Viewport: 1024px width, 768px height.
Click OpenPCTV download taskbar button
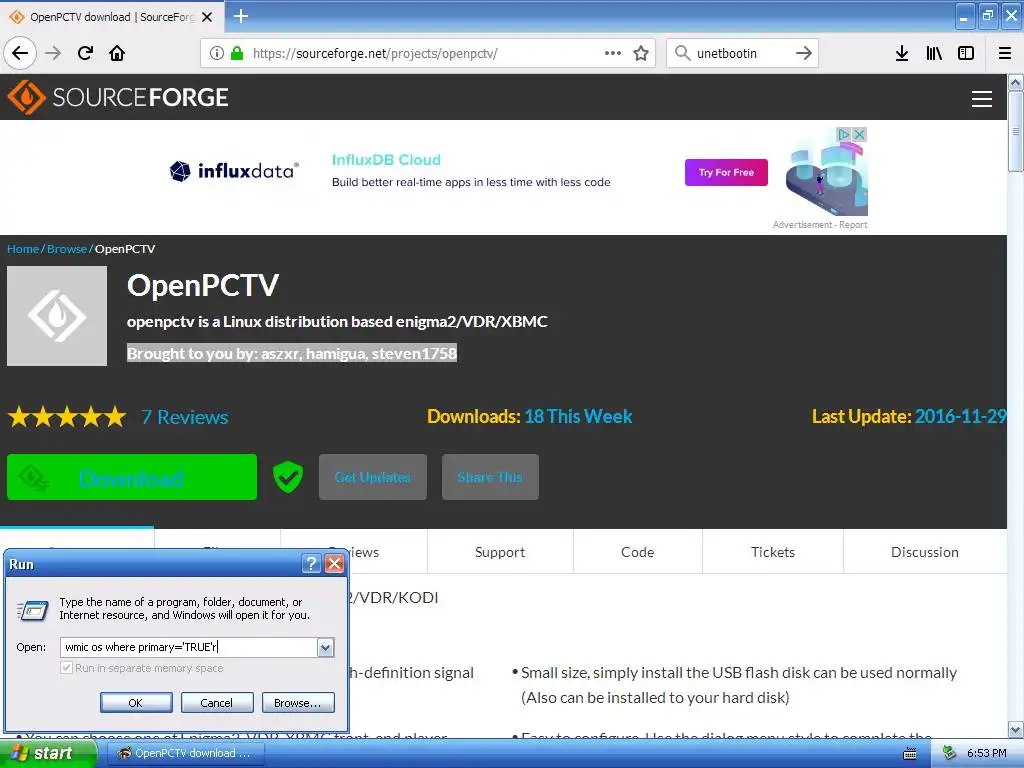[185, 753]
